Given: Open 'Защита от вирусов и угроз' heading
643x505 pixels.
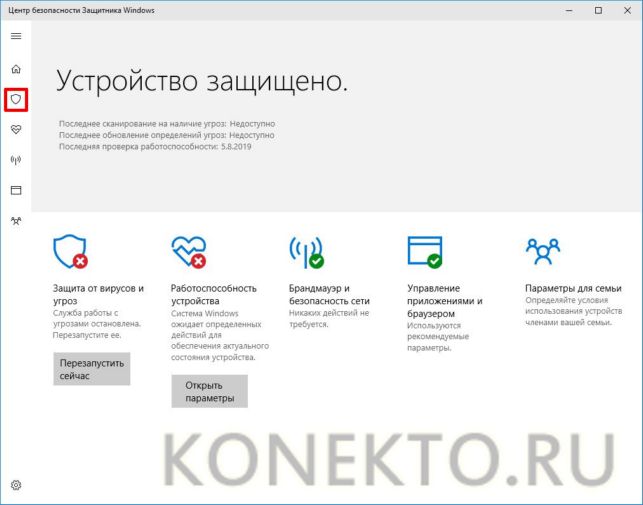Looking at the screenshot, I should (x=98, y=295).
